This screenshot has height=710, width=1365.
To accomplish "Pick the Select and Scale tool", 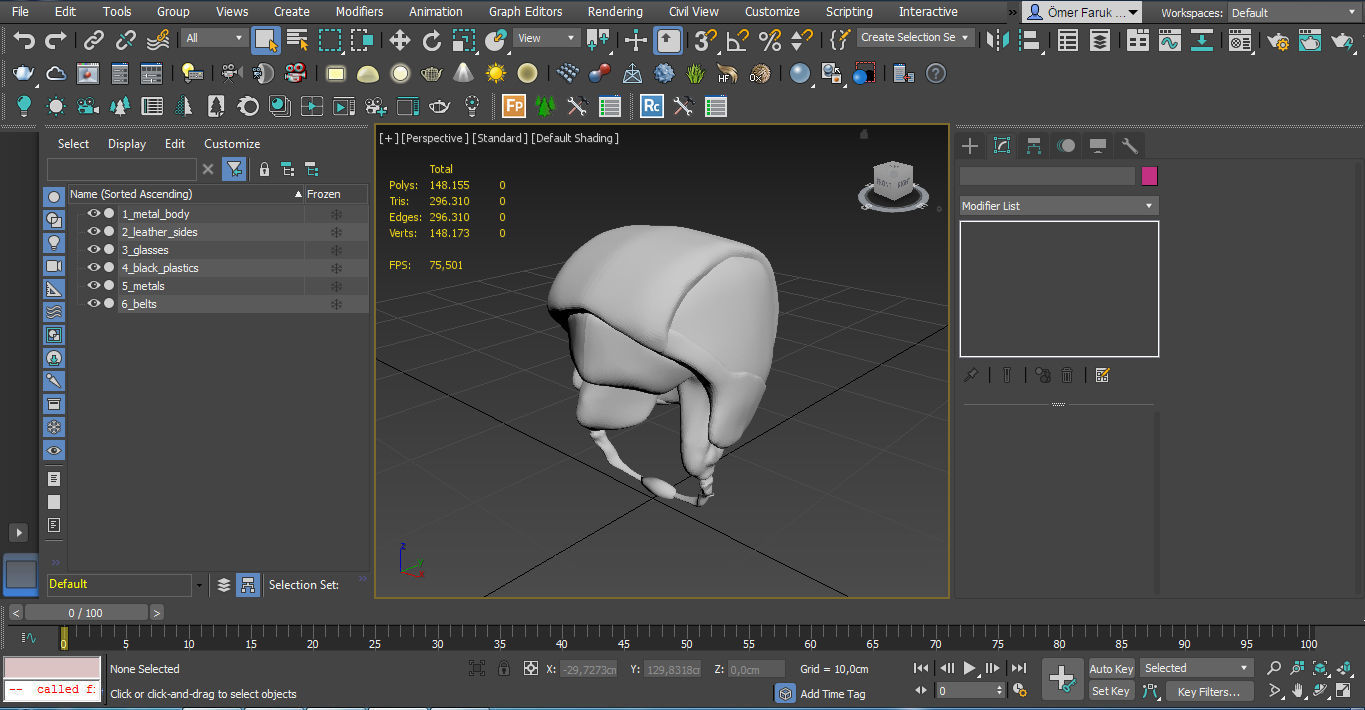I will pos(464,40).
